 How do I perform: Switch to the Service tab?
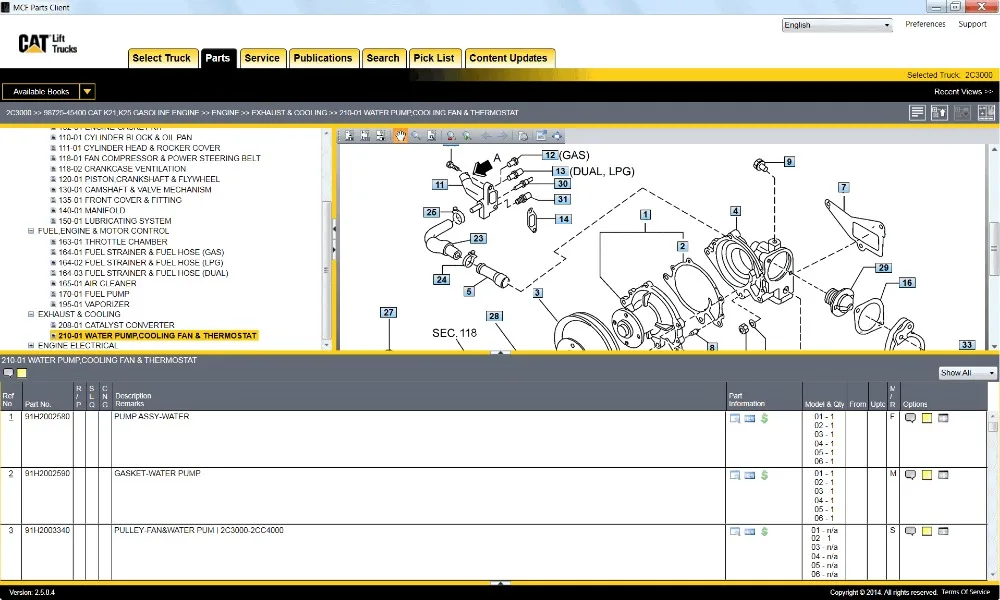pyautogui.click(x=262, y=58)
